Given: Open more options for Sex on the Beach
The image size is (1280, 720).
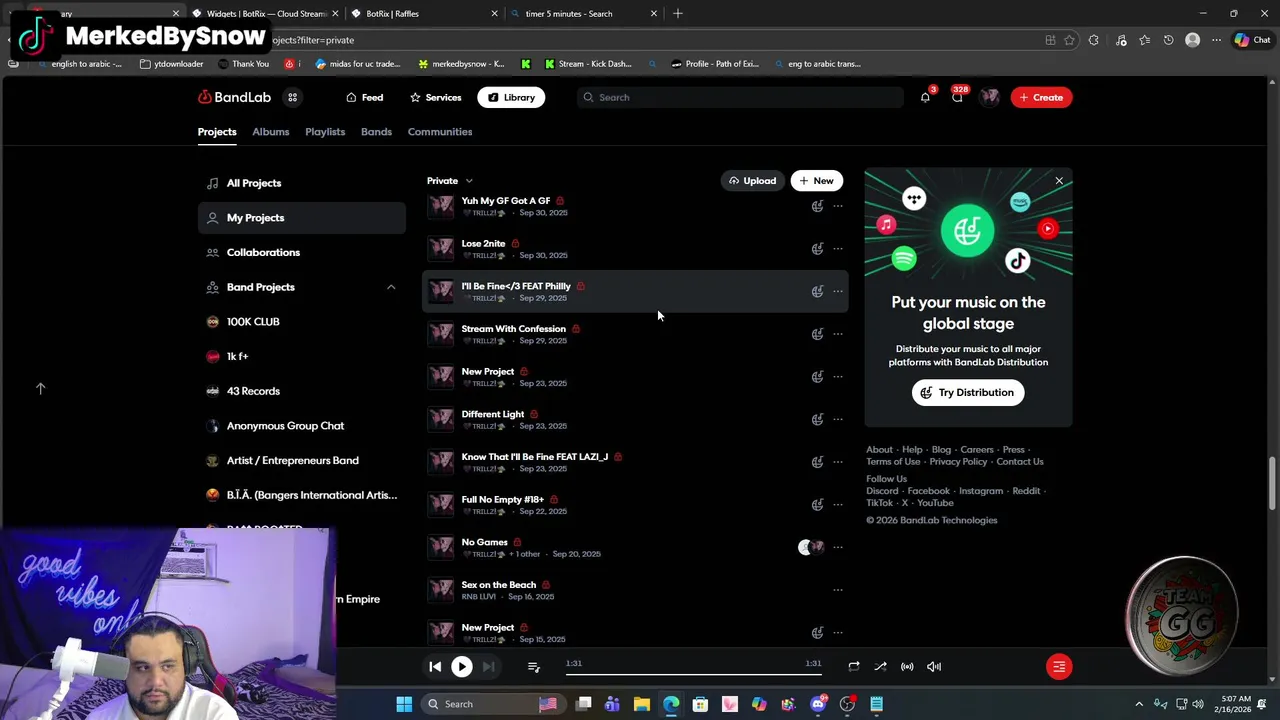Looking at the screenshot, I should (838, 590).
